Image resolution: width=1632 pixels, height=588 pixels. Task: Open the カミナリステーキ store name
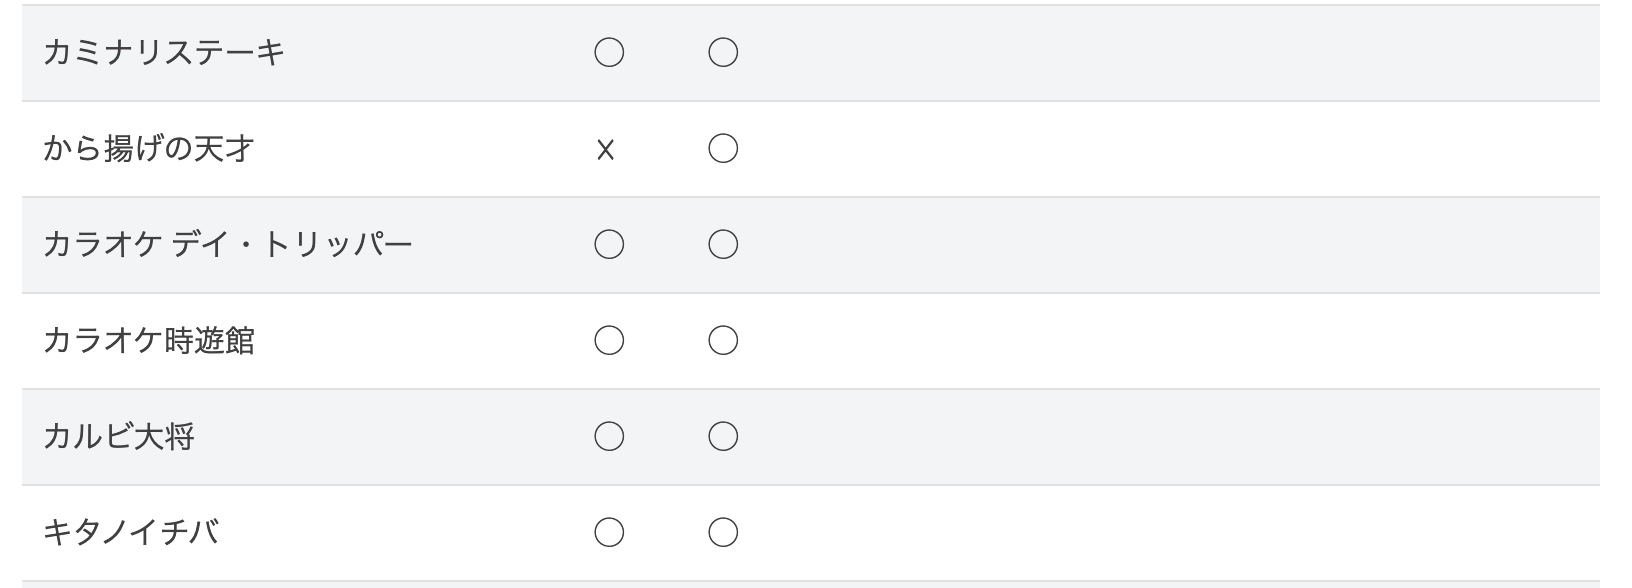(x=164, y=52)
